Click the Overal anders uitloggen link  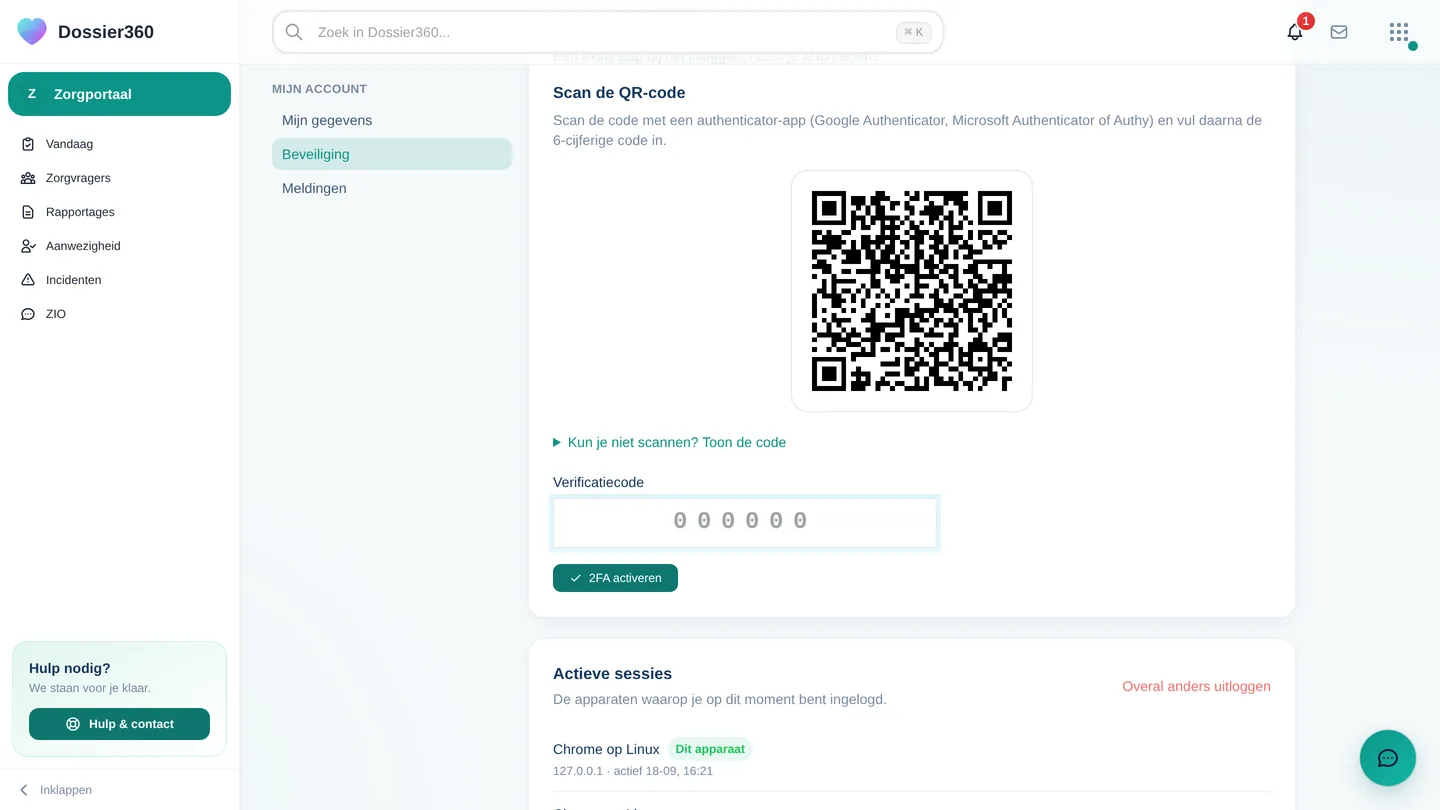1196,686
